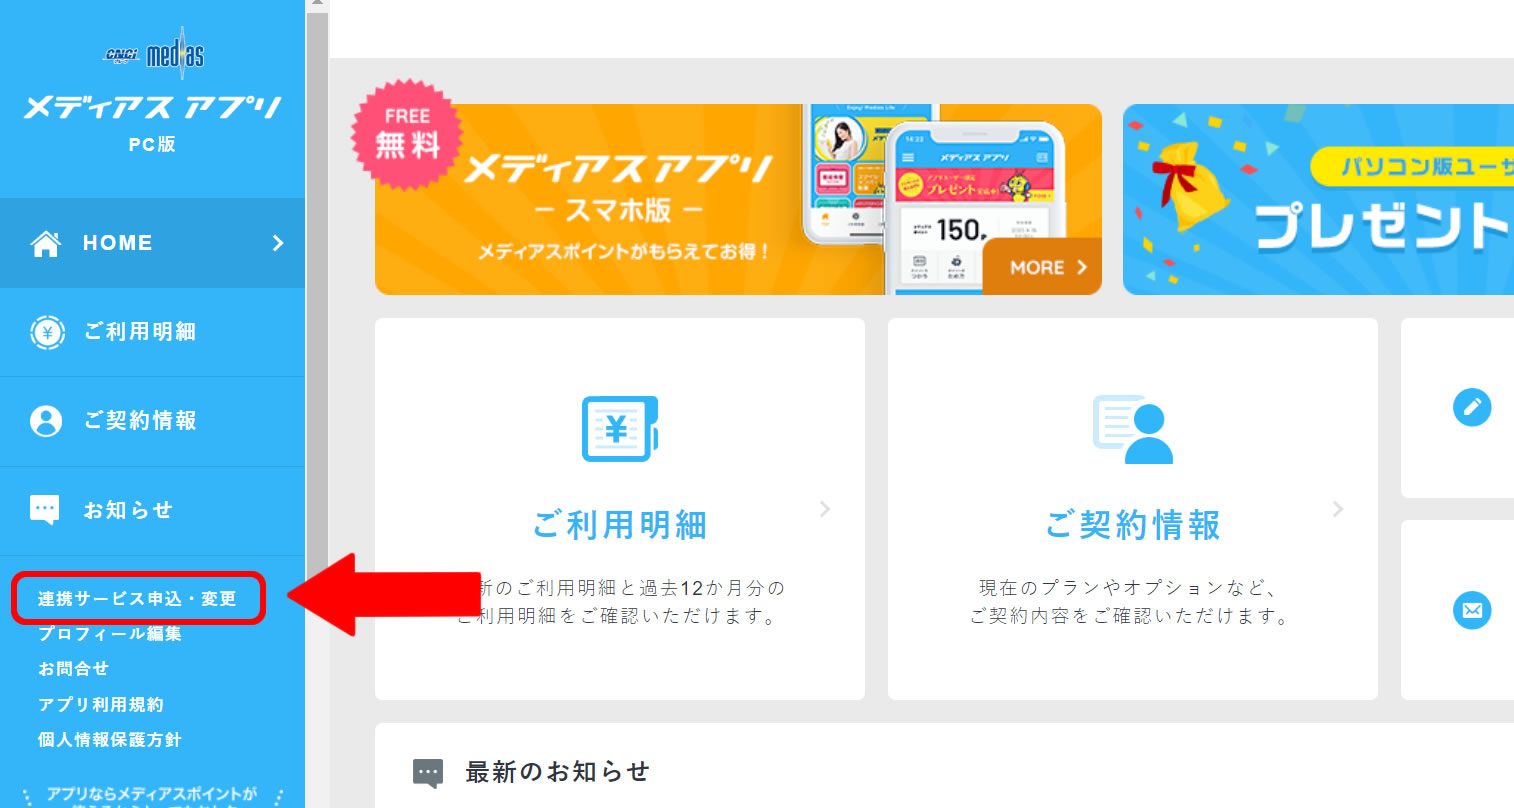Image resolution: width=1514 pixels, height=808 pixels.
Task: Expand HOME using its right chevron
Action: pyautogui.click(x=278, y=243)
